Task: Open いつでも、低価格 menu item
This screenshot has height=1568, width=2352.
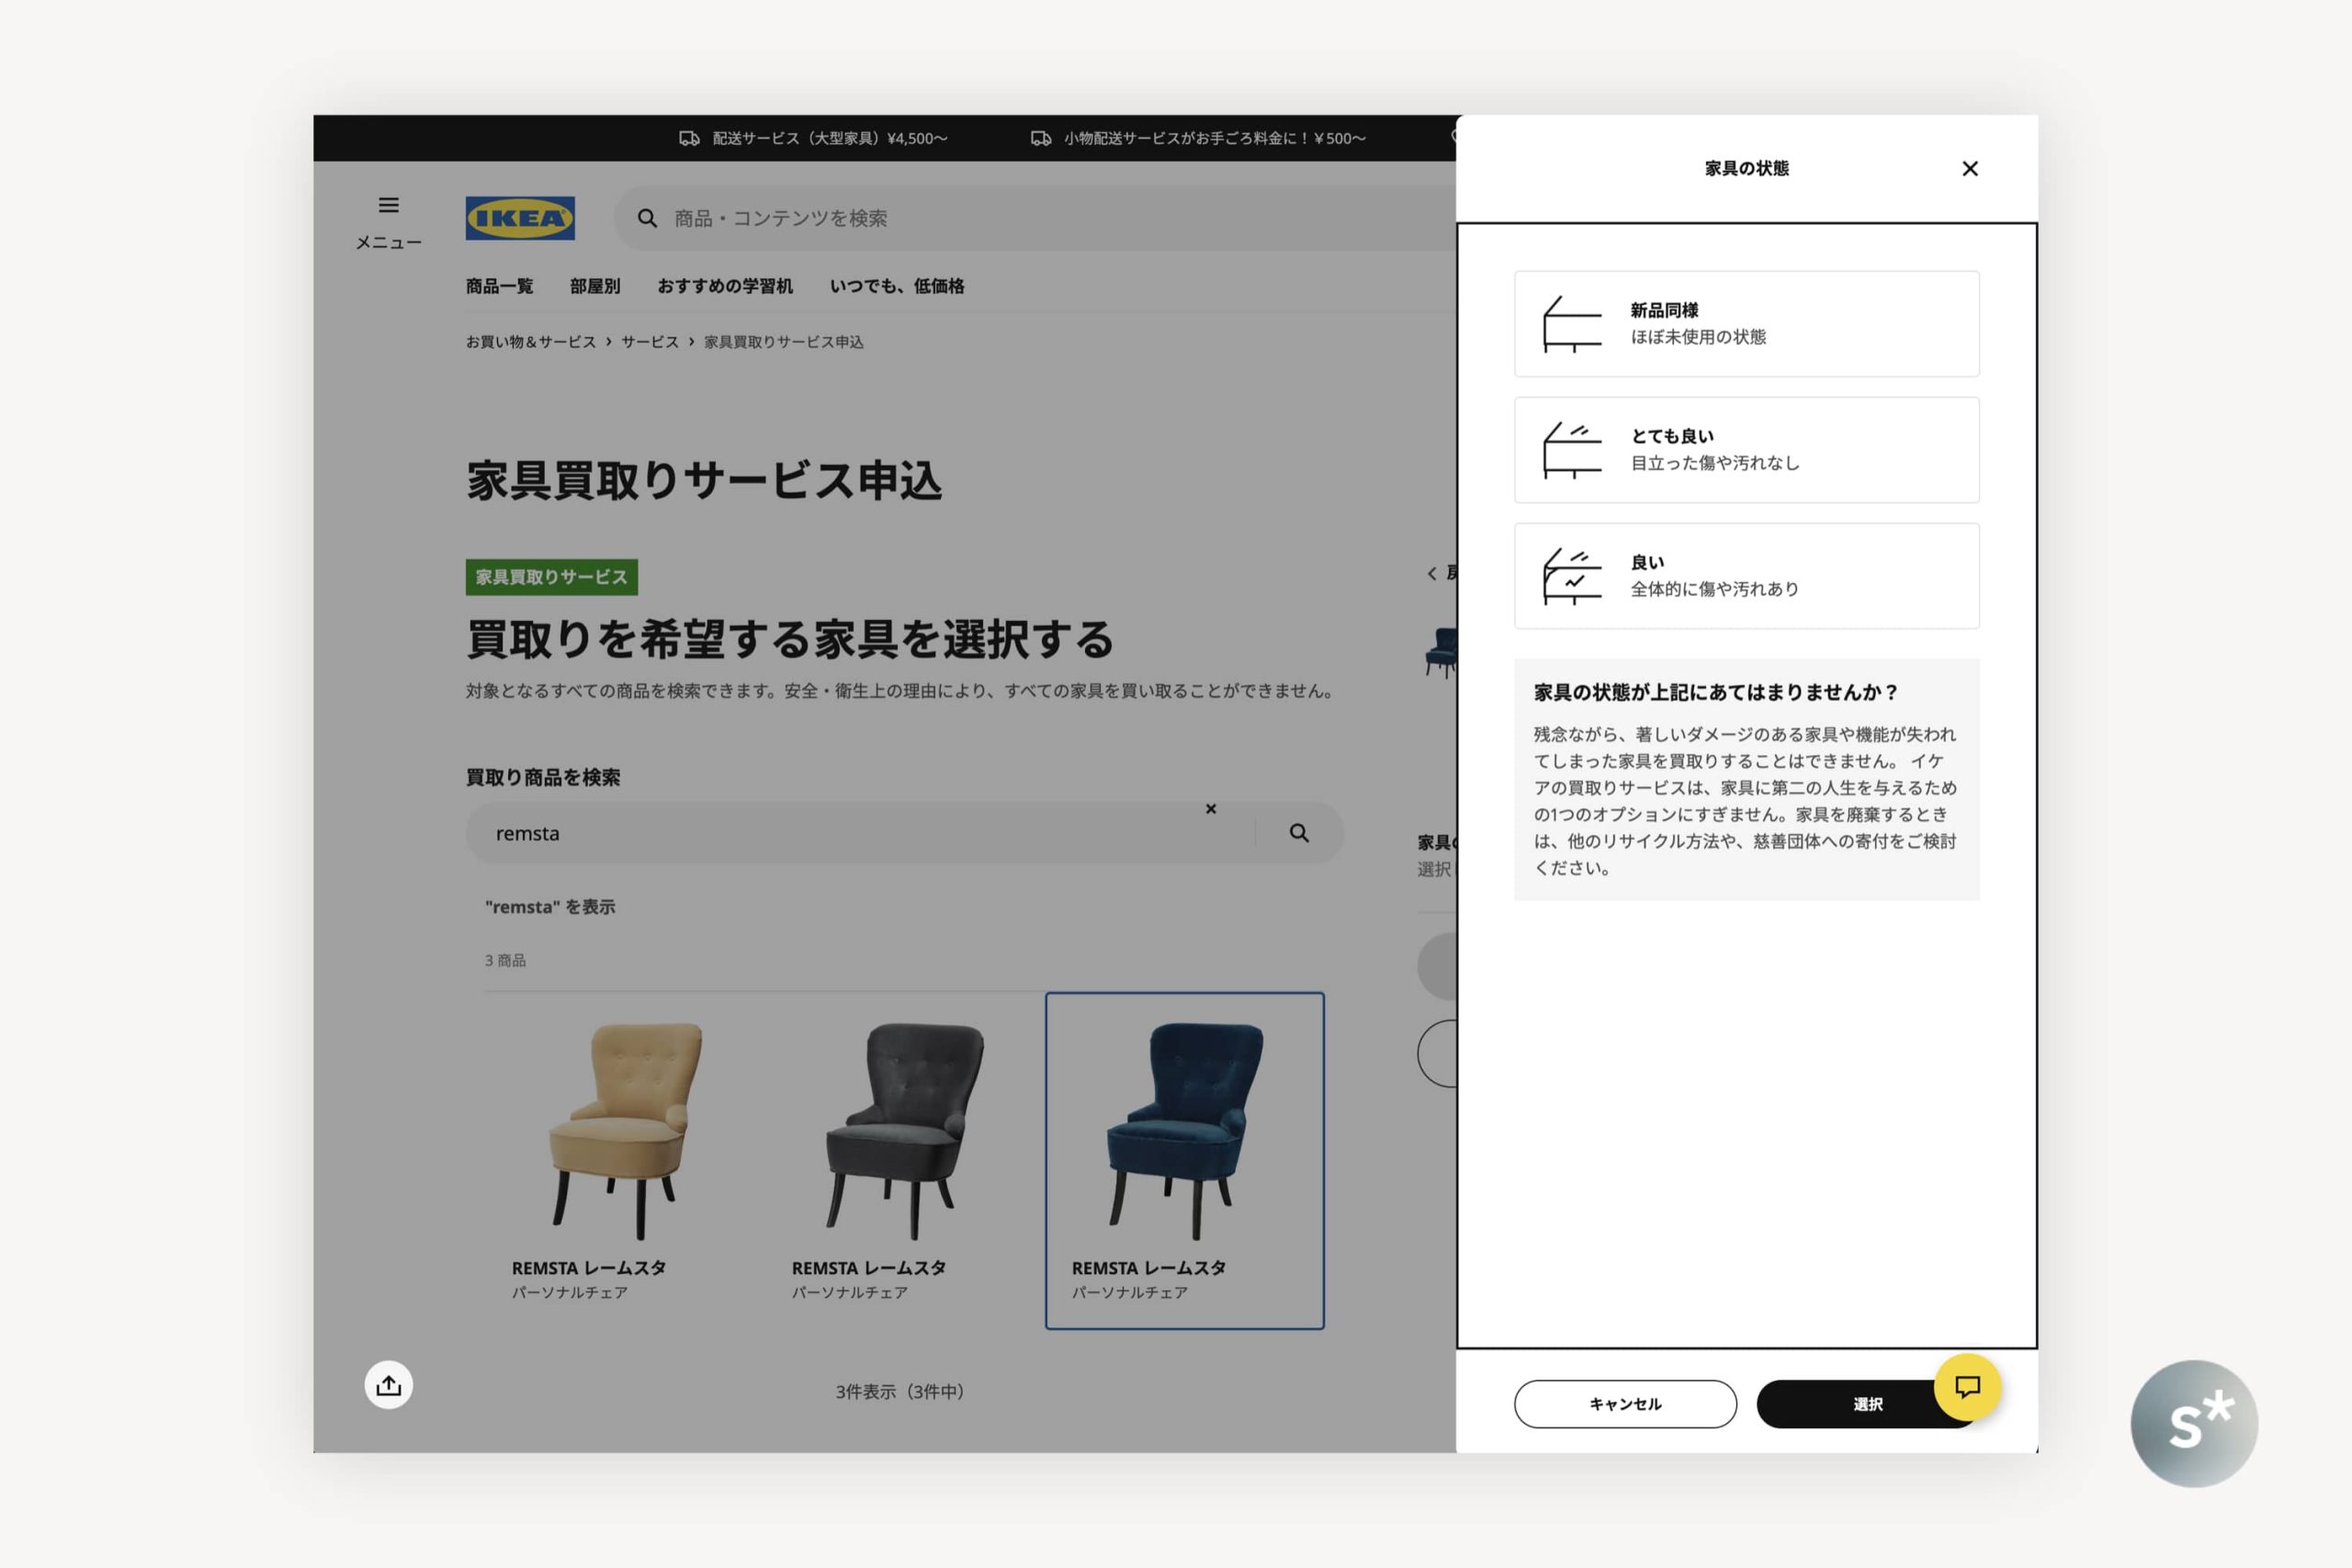Action: pyautogui.click(x=897, y=286)
